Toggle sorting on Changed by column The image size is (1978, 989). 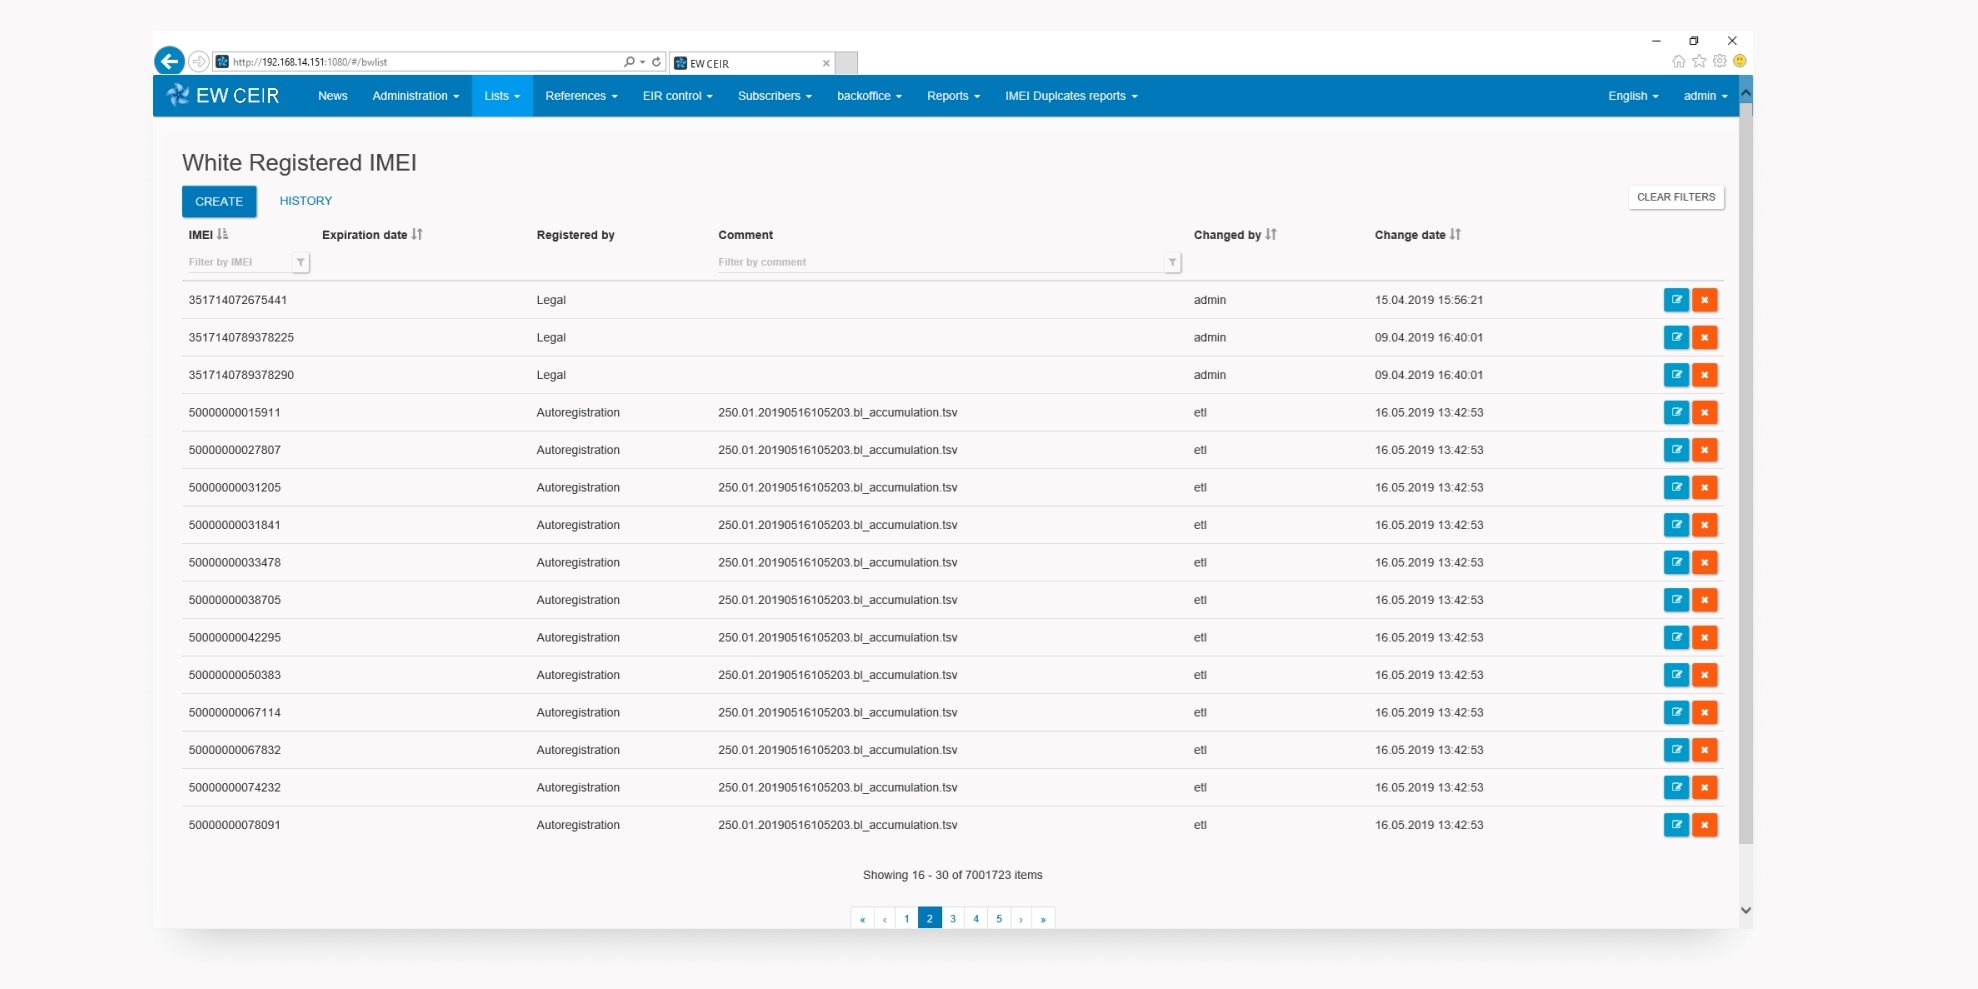(1271, 235)
